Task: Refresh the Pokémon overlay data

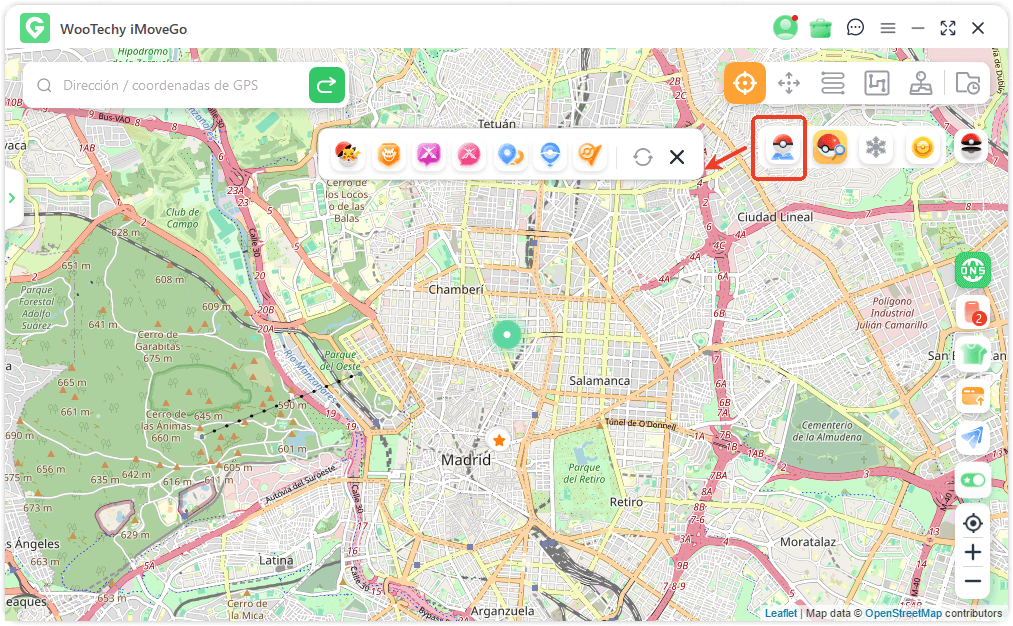Action: click(x=643, y=156)
